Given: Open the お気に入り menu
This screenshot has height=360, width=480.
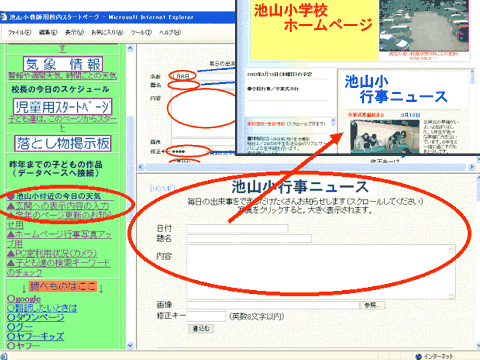Looking at the screenshot, I should click(x=107, y=32).
